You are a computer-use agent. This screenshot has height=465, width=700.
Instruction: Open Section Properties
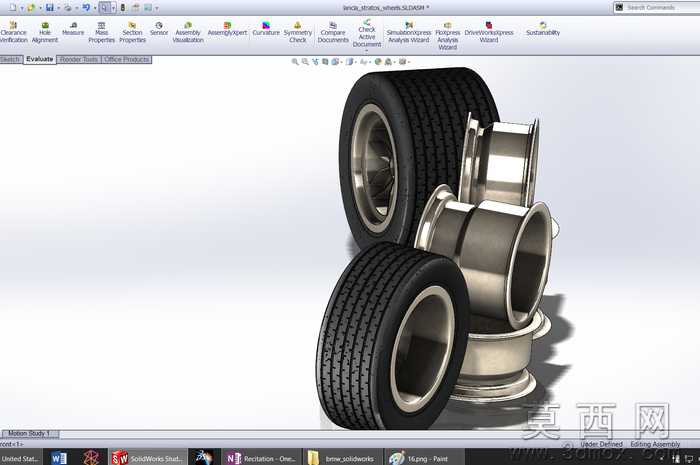132,33
